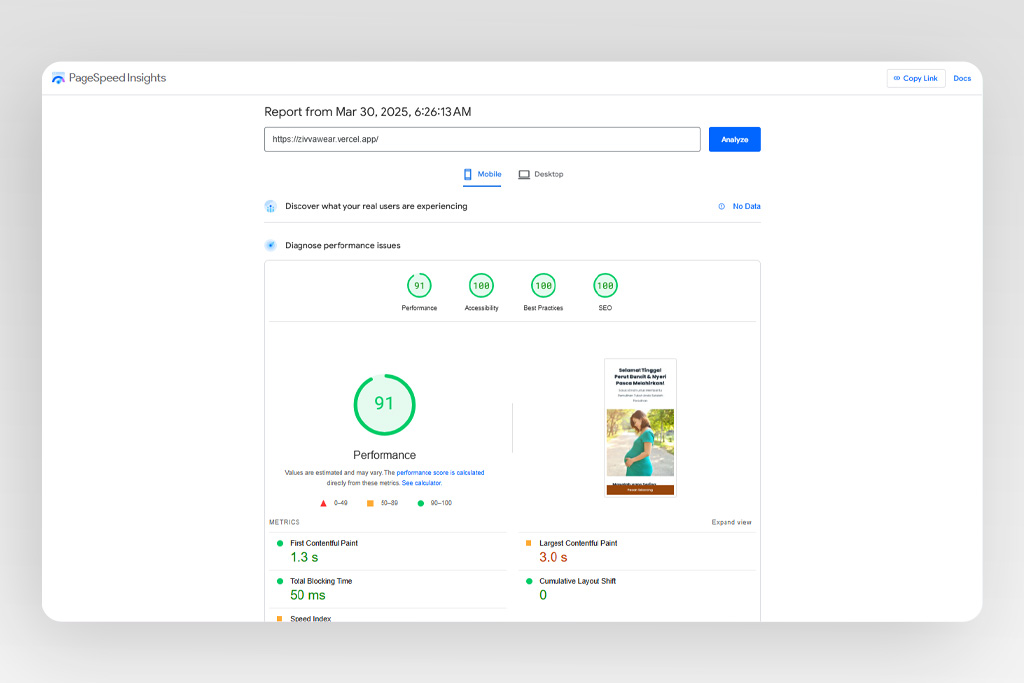Switch to the Mobile tab
The image size is (1024, 683).
click(x=482, y=174)
